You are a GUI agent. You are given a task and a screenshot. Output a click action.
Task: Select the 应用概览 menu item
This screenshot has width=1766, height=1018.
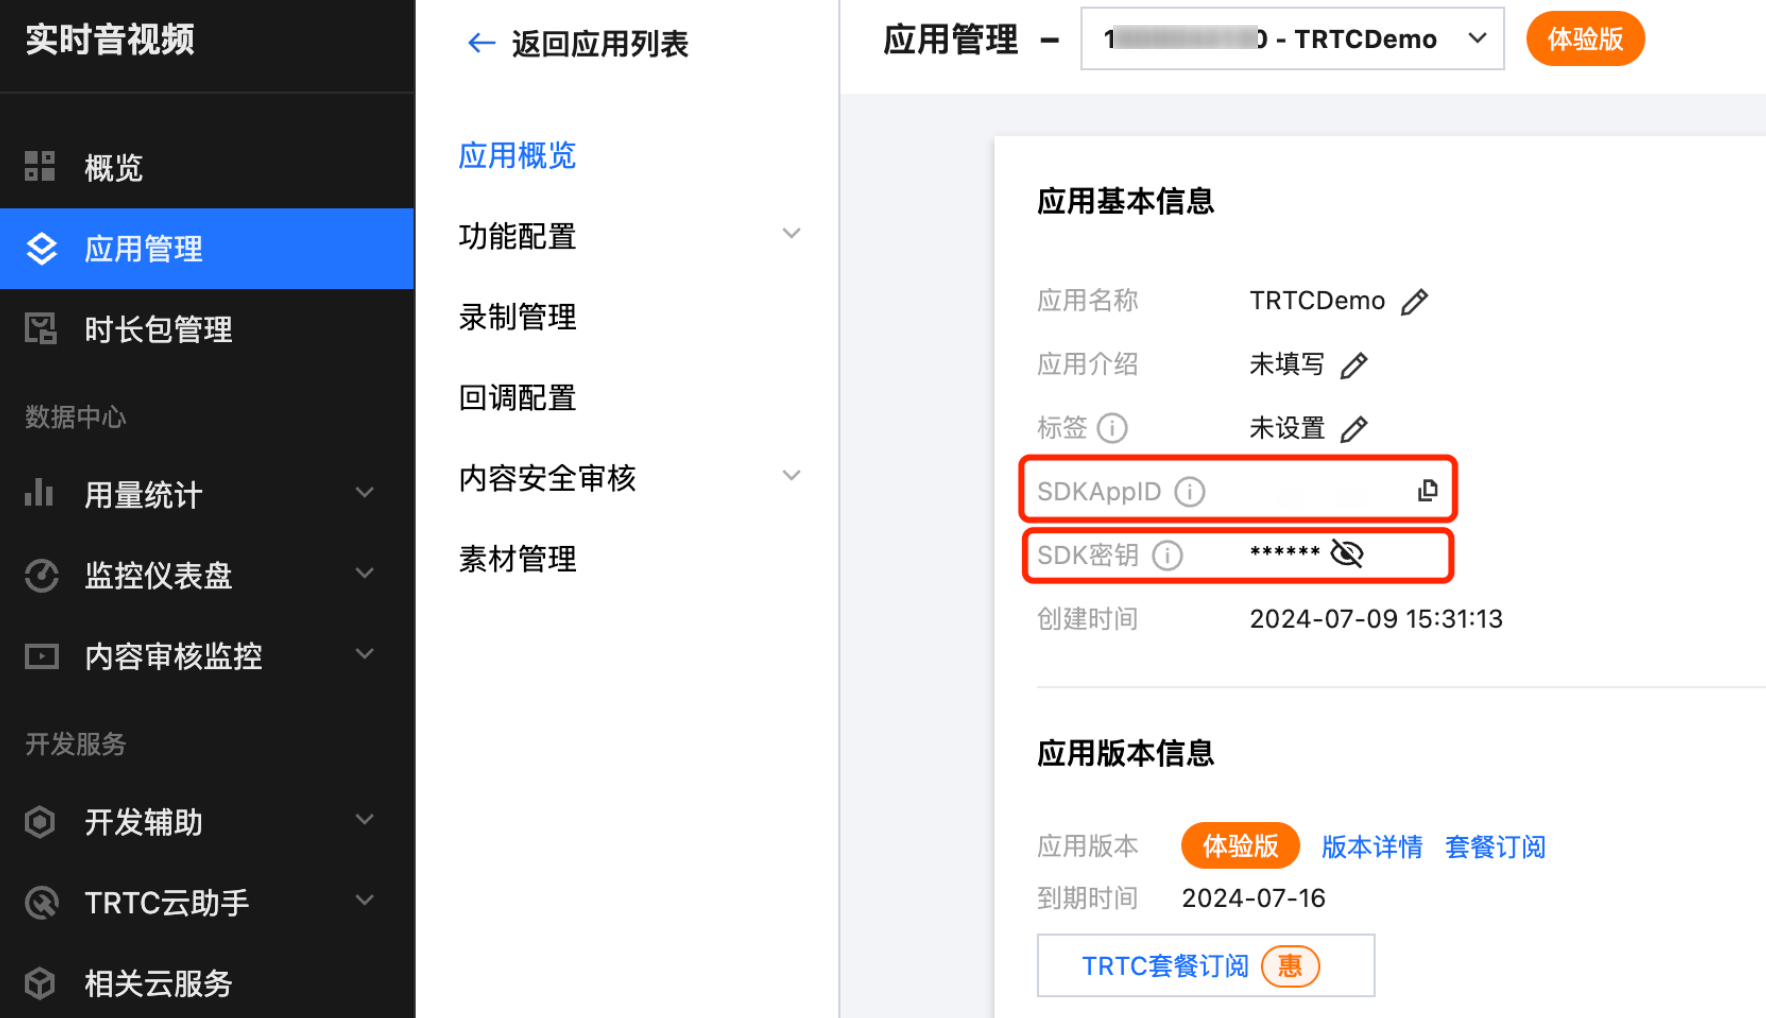(x=517, y=156)
